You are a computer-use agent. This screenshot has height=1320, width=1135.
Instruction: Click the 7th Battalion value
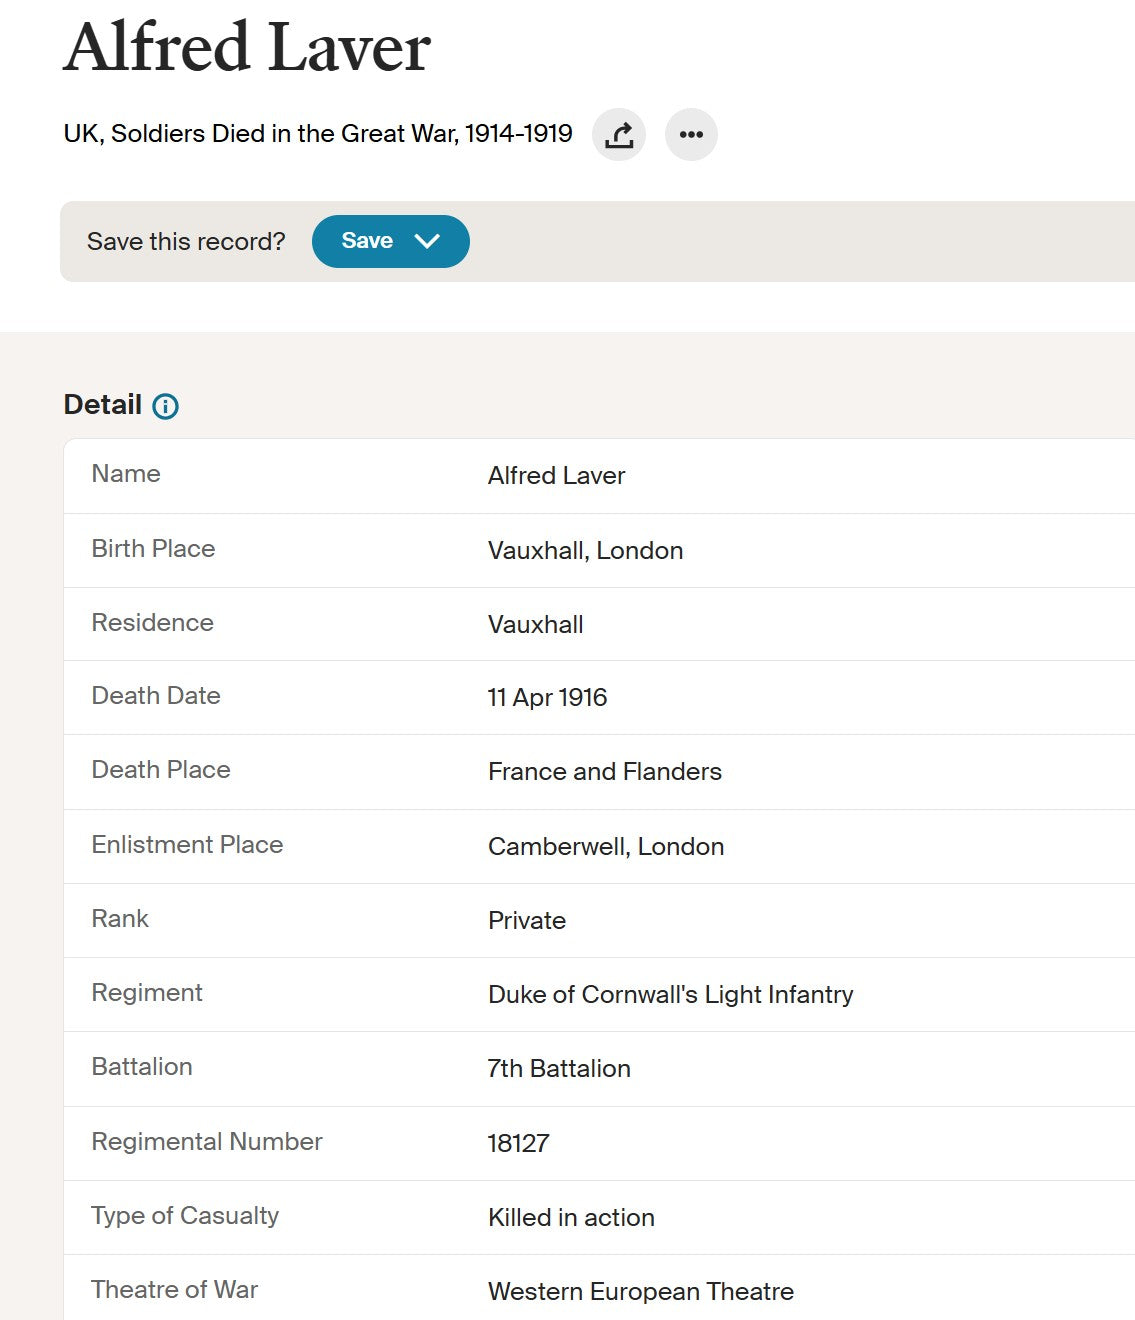[x=558, y=1069]
